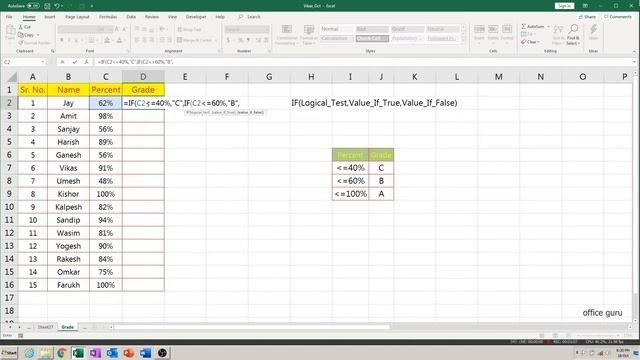640x360 pixels.
Task: Open Conditional Formatting menu
Action: 287,35
